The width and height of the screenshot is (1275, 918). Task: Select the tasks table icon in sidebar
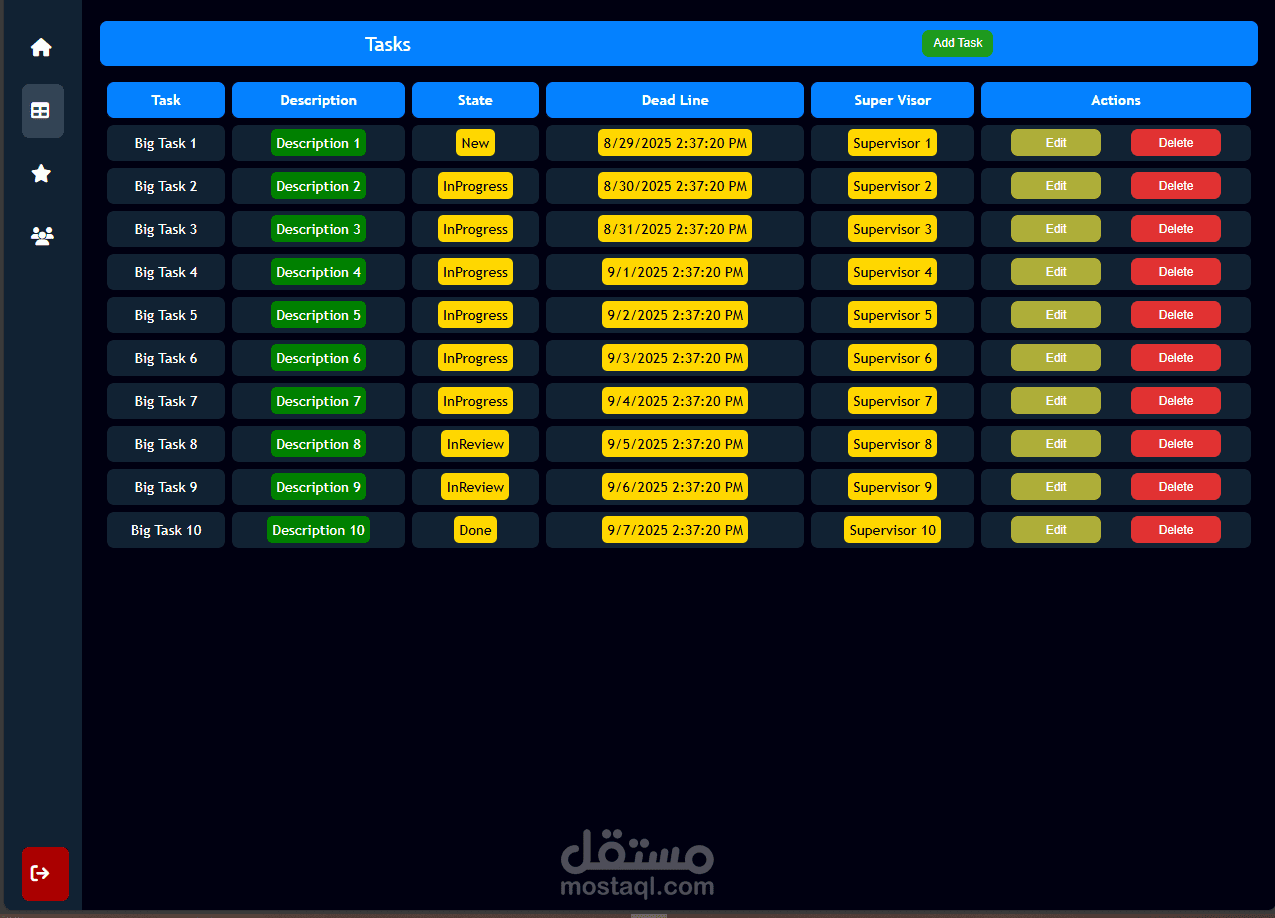point(43,111)
